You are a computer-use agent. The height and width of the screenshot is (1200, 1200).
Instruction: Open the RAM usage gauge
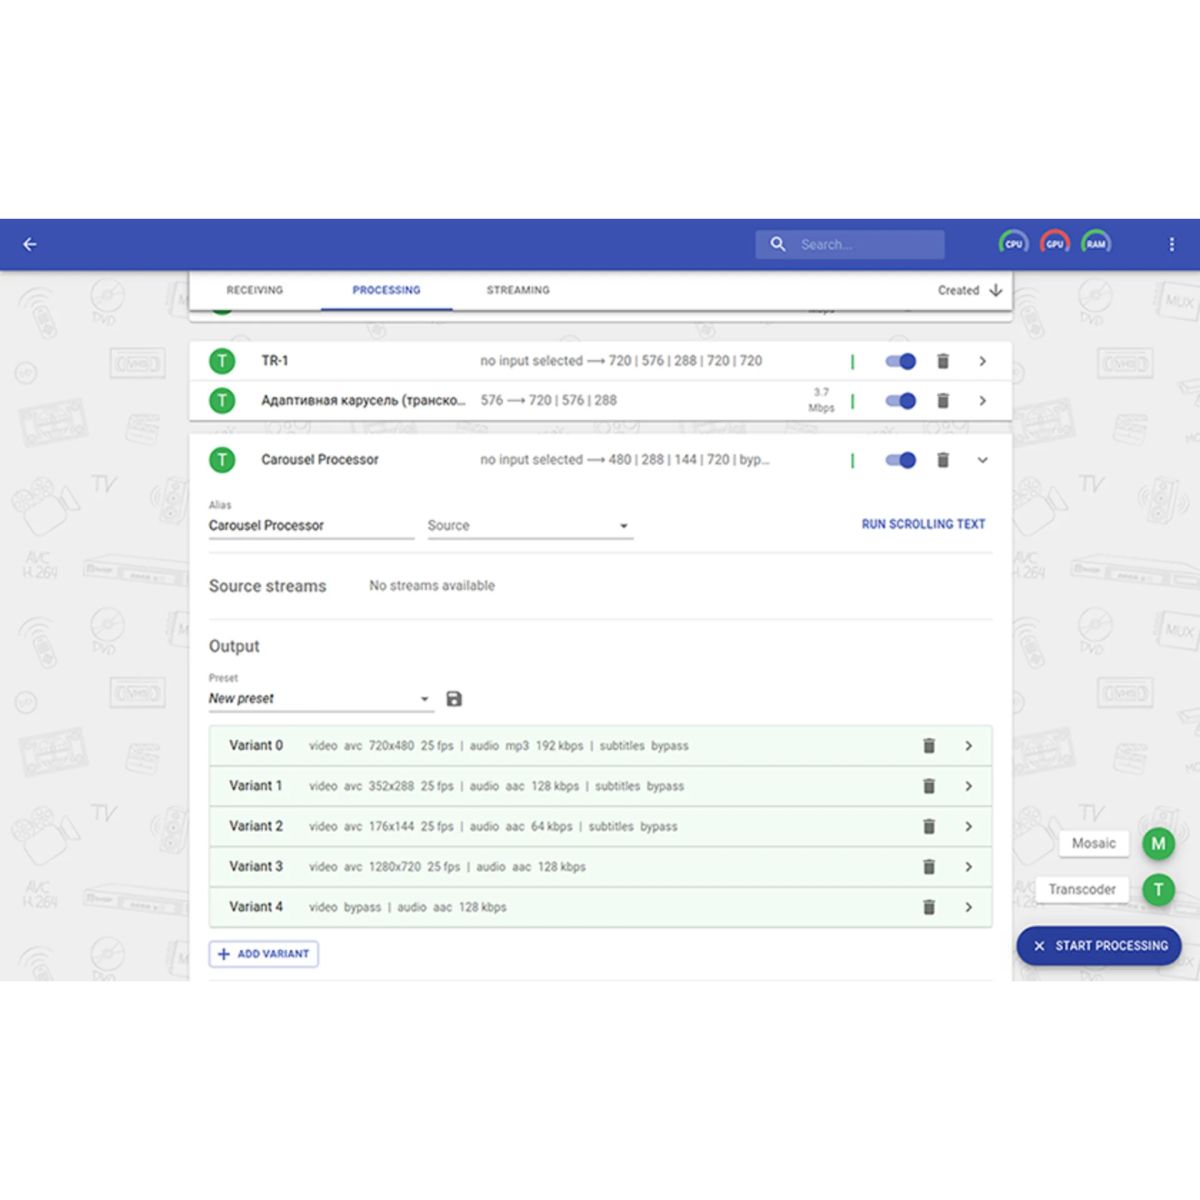(x=1096, y=243)
